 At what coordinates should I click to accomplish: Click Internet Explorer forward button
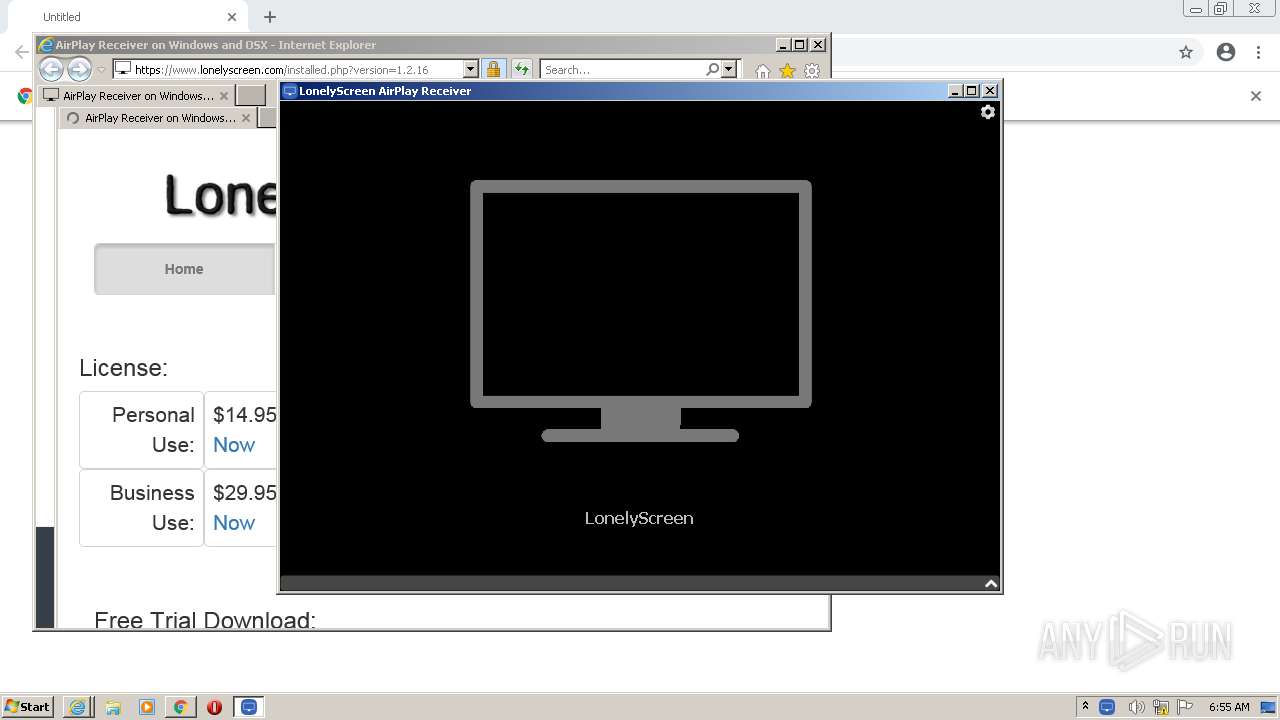(79, 69)
